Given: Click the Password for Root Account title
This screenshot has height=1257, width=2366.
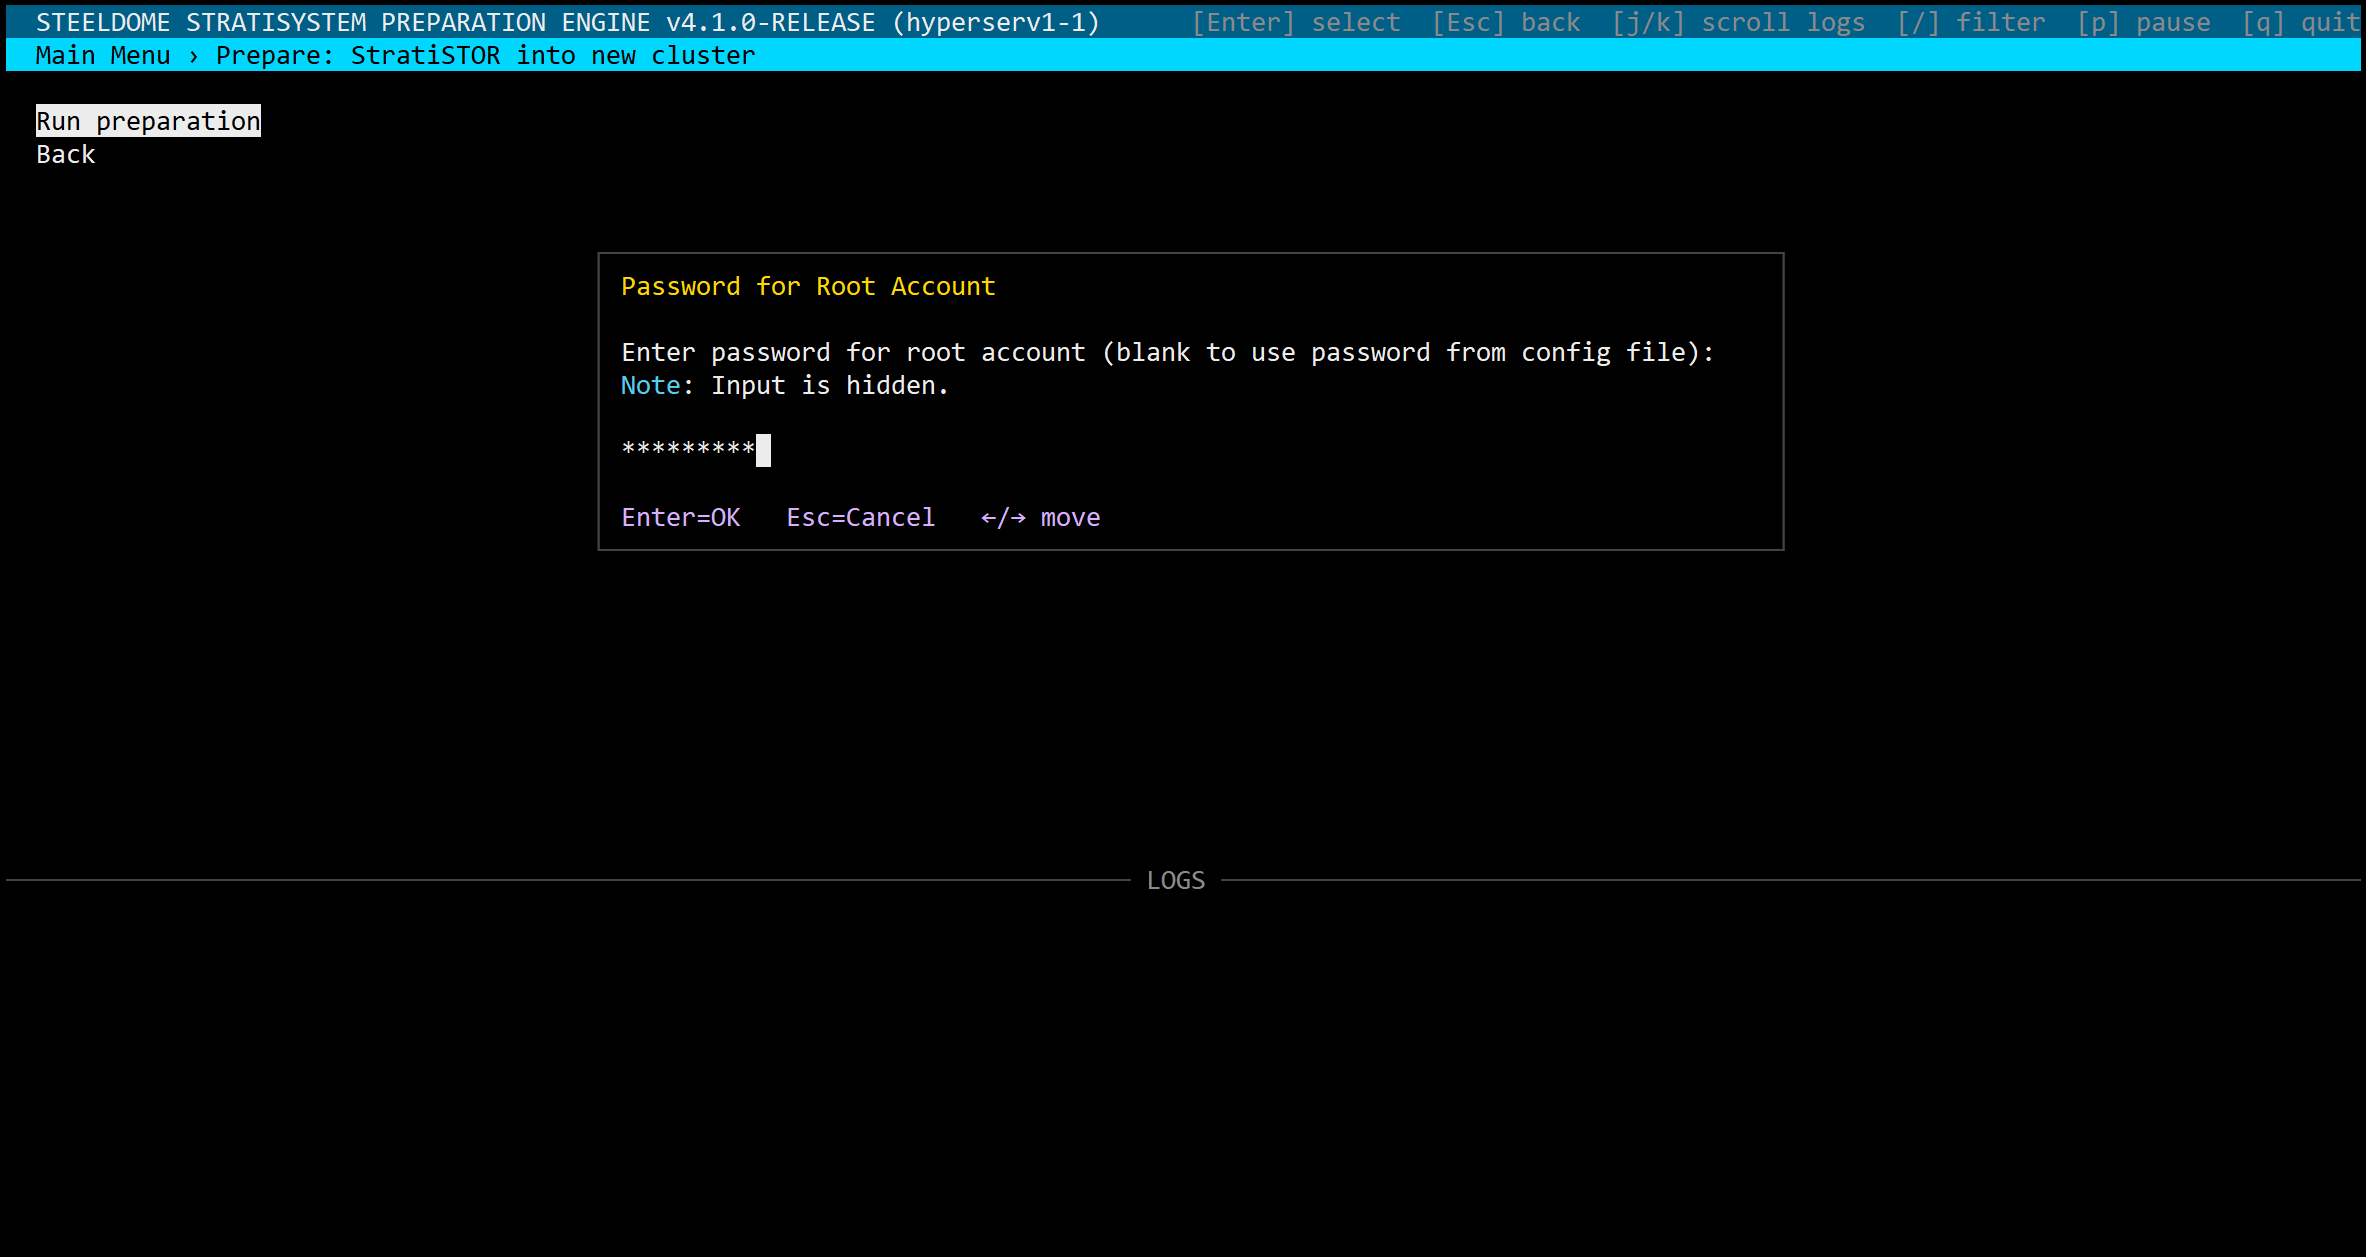Looking at the screenshot, I should tap(808, 287).
